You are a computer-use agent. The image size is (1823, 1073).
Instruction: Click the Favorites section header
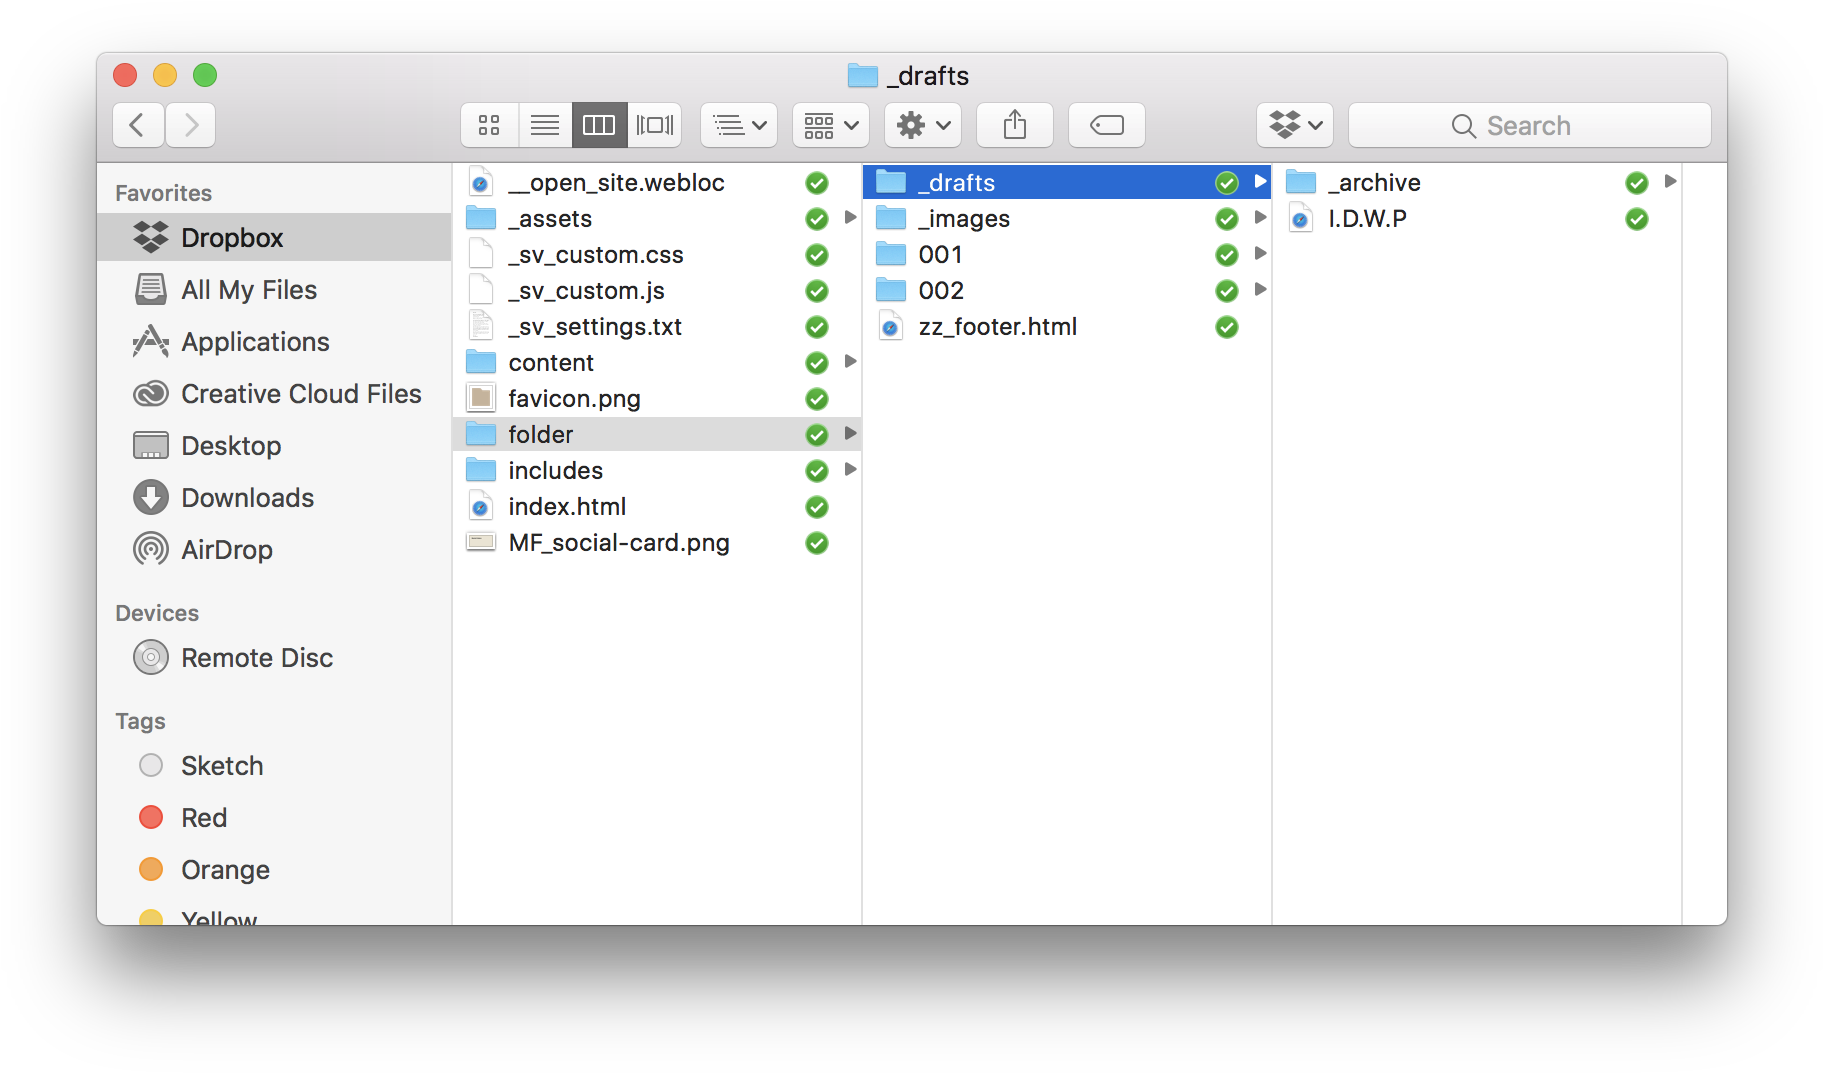coord(164,193)
